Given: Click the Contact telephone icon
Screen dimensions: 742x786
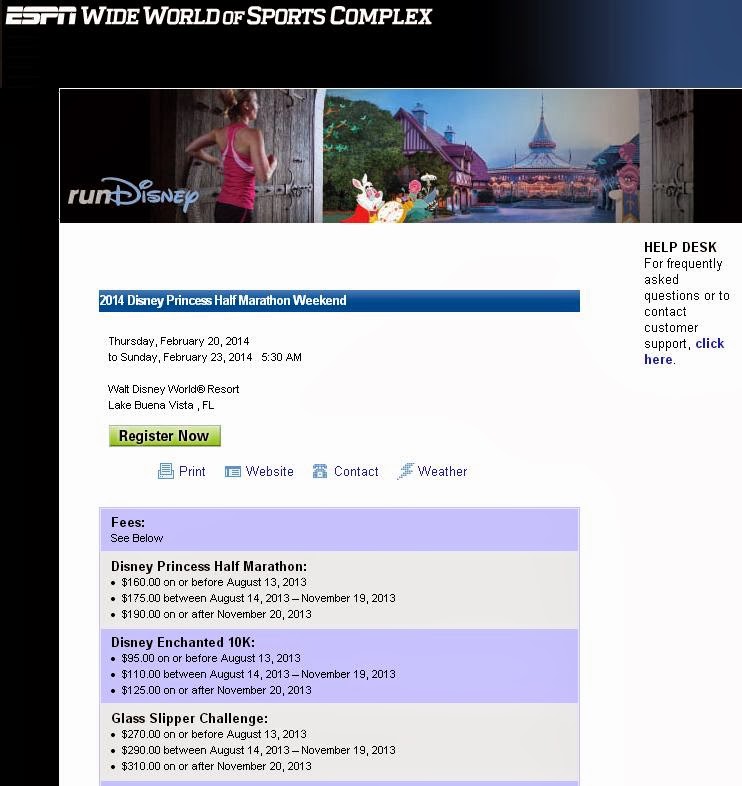Looking at the screenshot, I should click(320, 471).
